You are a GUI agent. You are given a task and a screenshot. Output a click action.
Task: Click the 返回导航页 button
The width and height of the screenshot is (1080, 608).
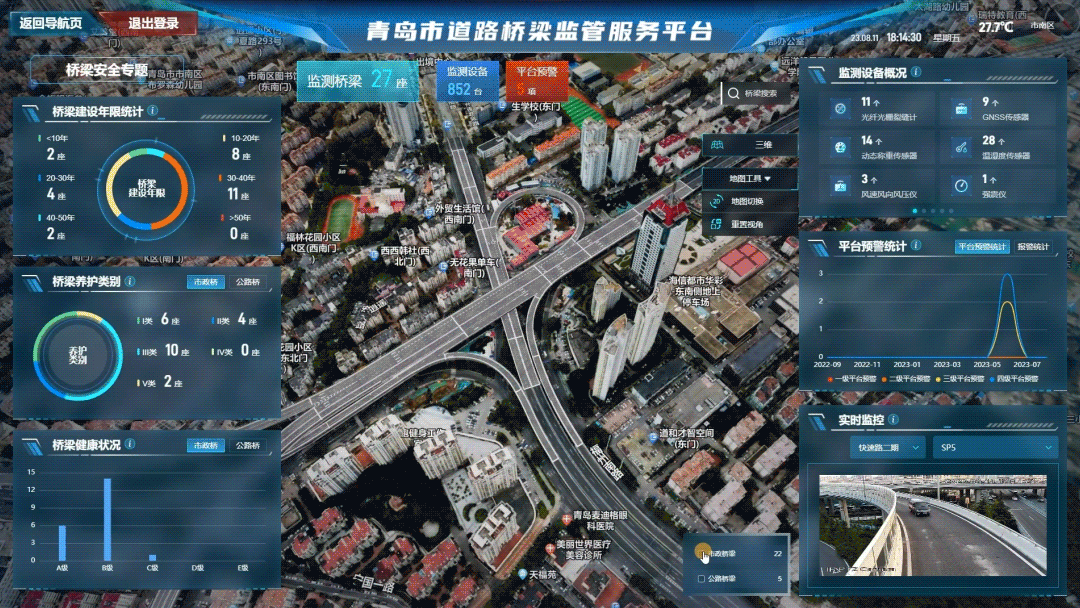coord(51,24)
